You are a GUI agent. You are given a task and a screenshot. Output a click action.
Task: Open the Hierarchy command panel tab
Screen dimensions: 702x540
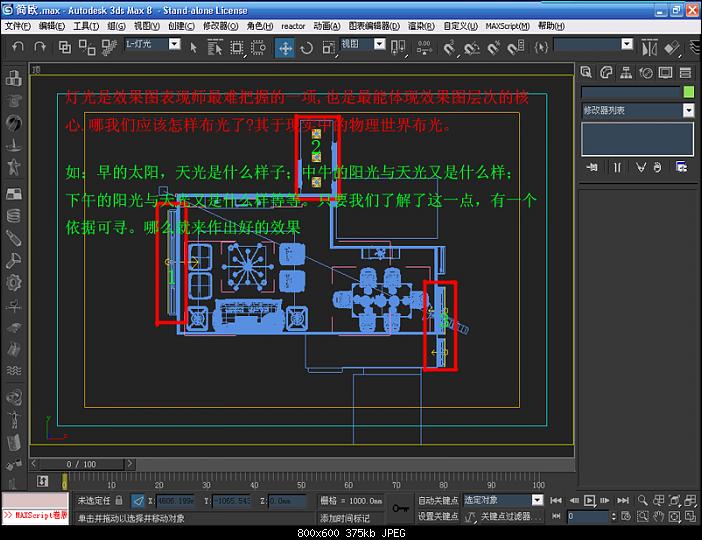(625, 72)
